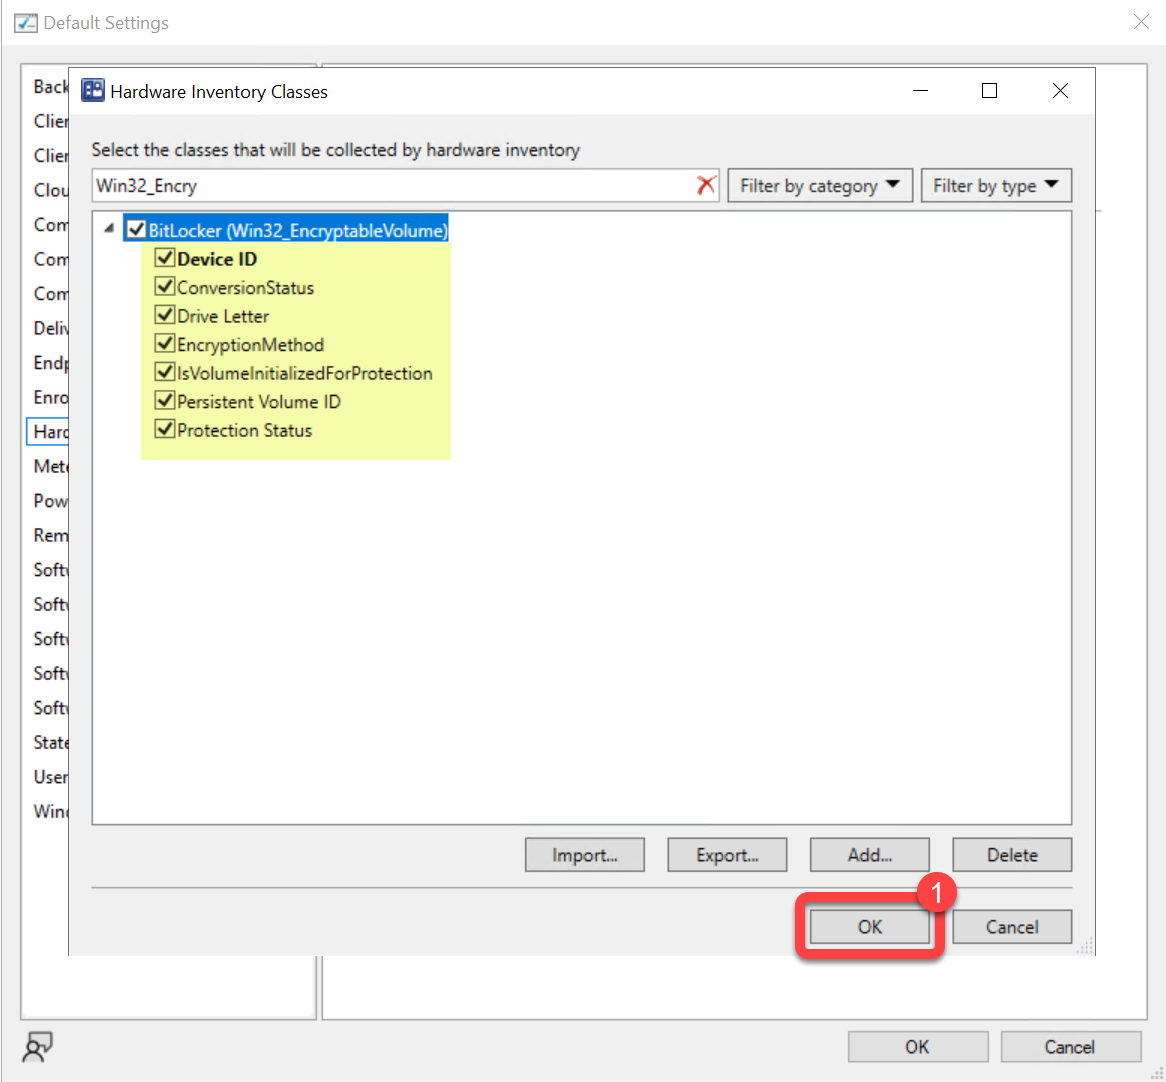Maximize the Hardware Inventory Classes dialog
Viewport: 1166px width, 1082px height.
(989, 91)
